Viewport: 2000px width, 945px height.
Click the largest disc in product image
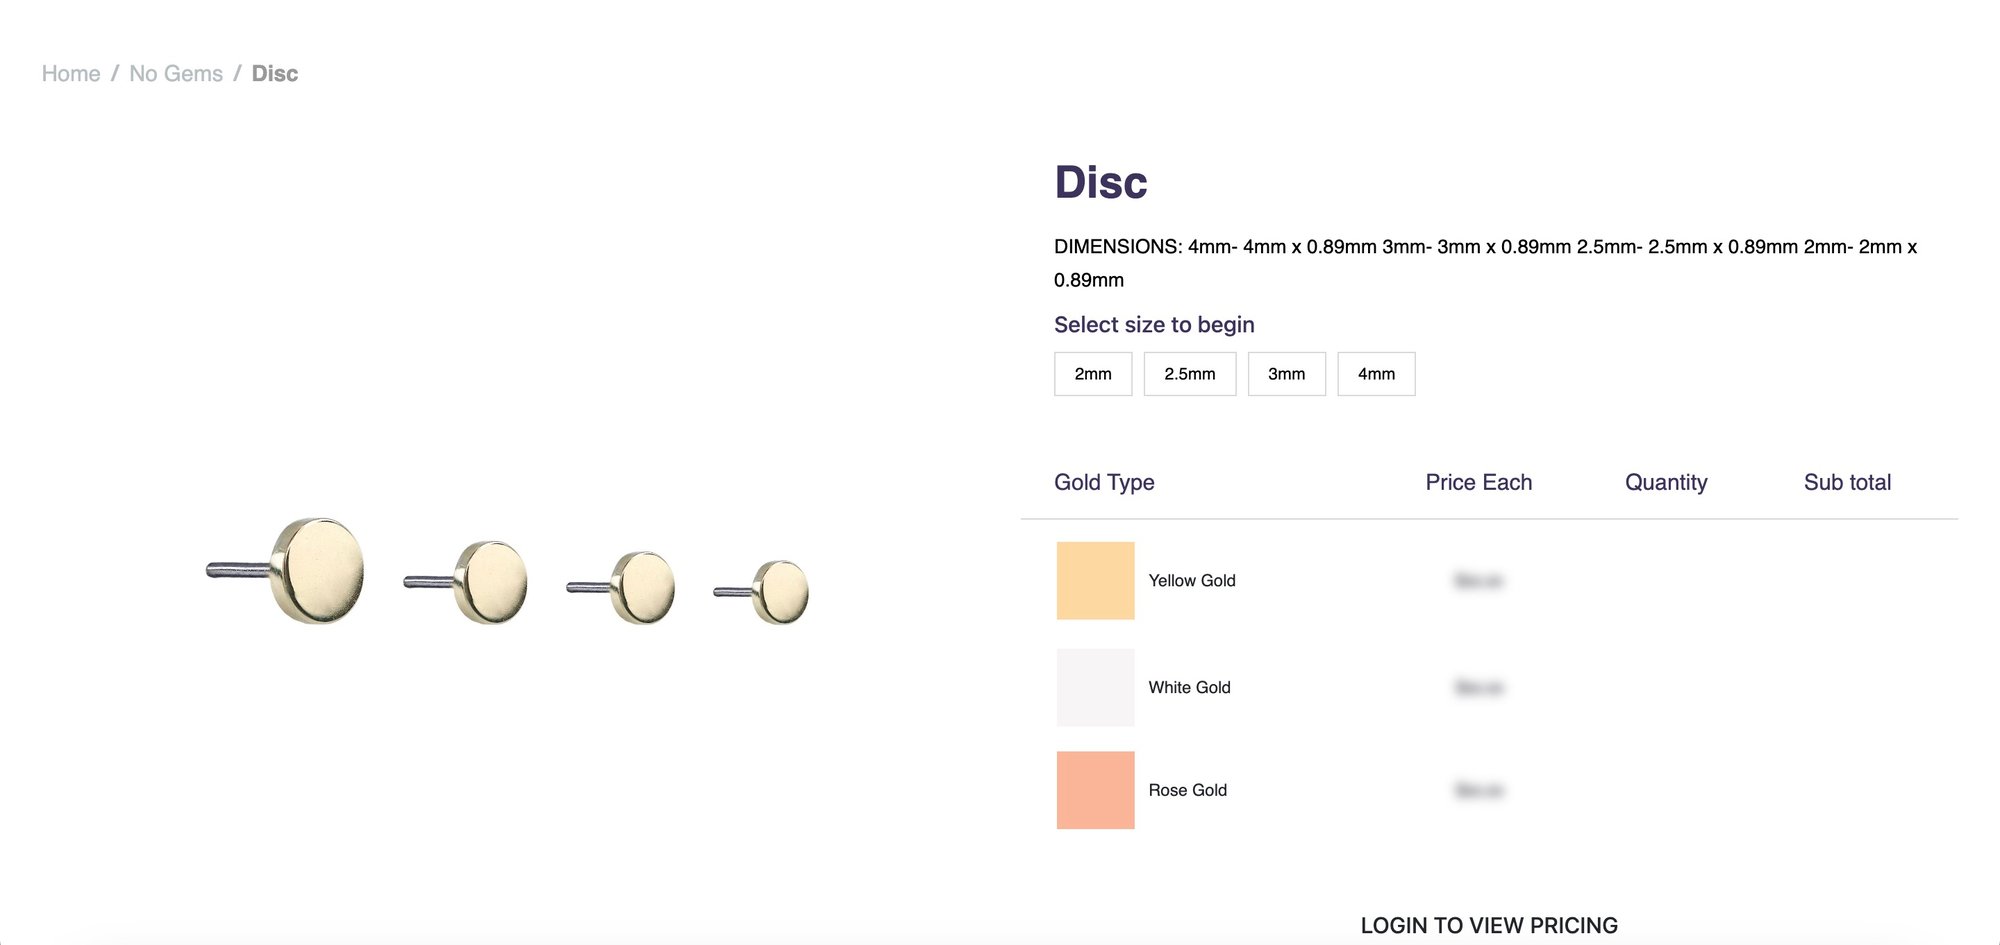click(x=318, y=571)
